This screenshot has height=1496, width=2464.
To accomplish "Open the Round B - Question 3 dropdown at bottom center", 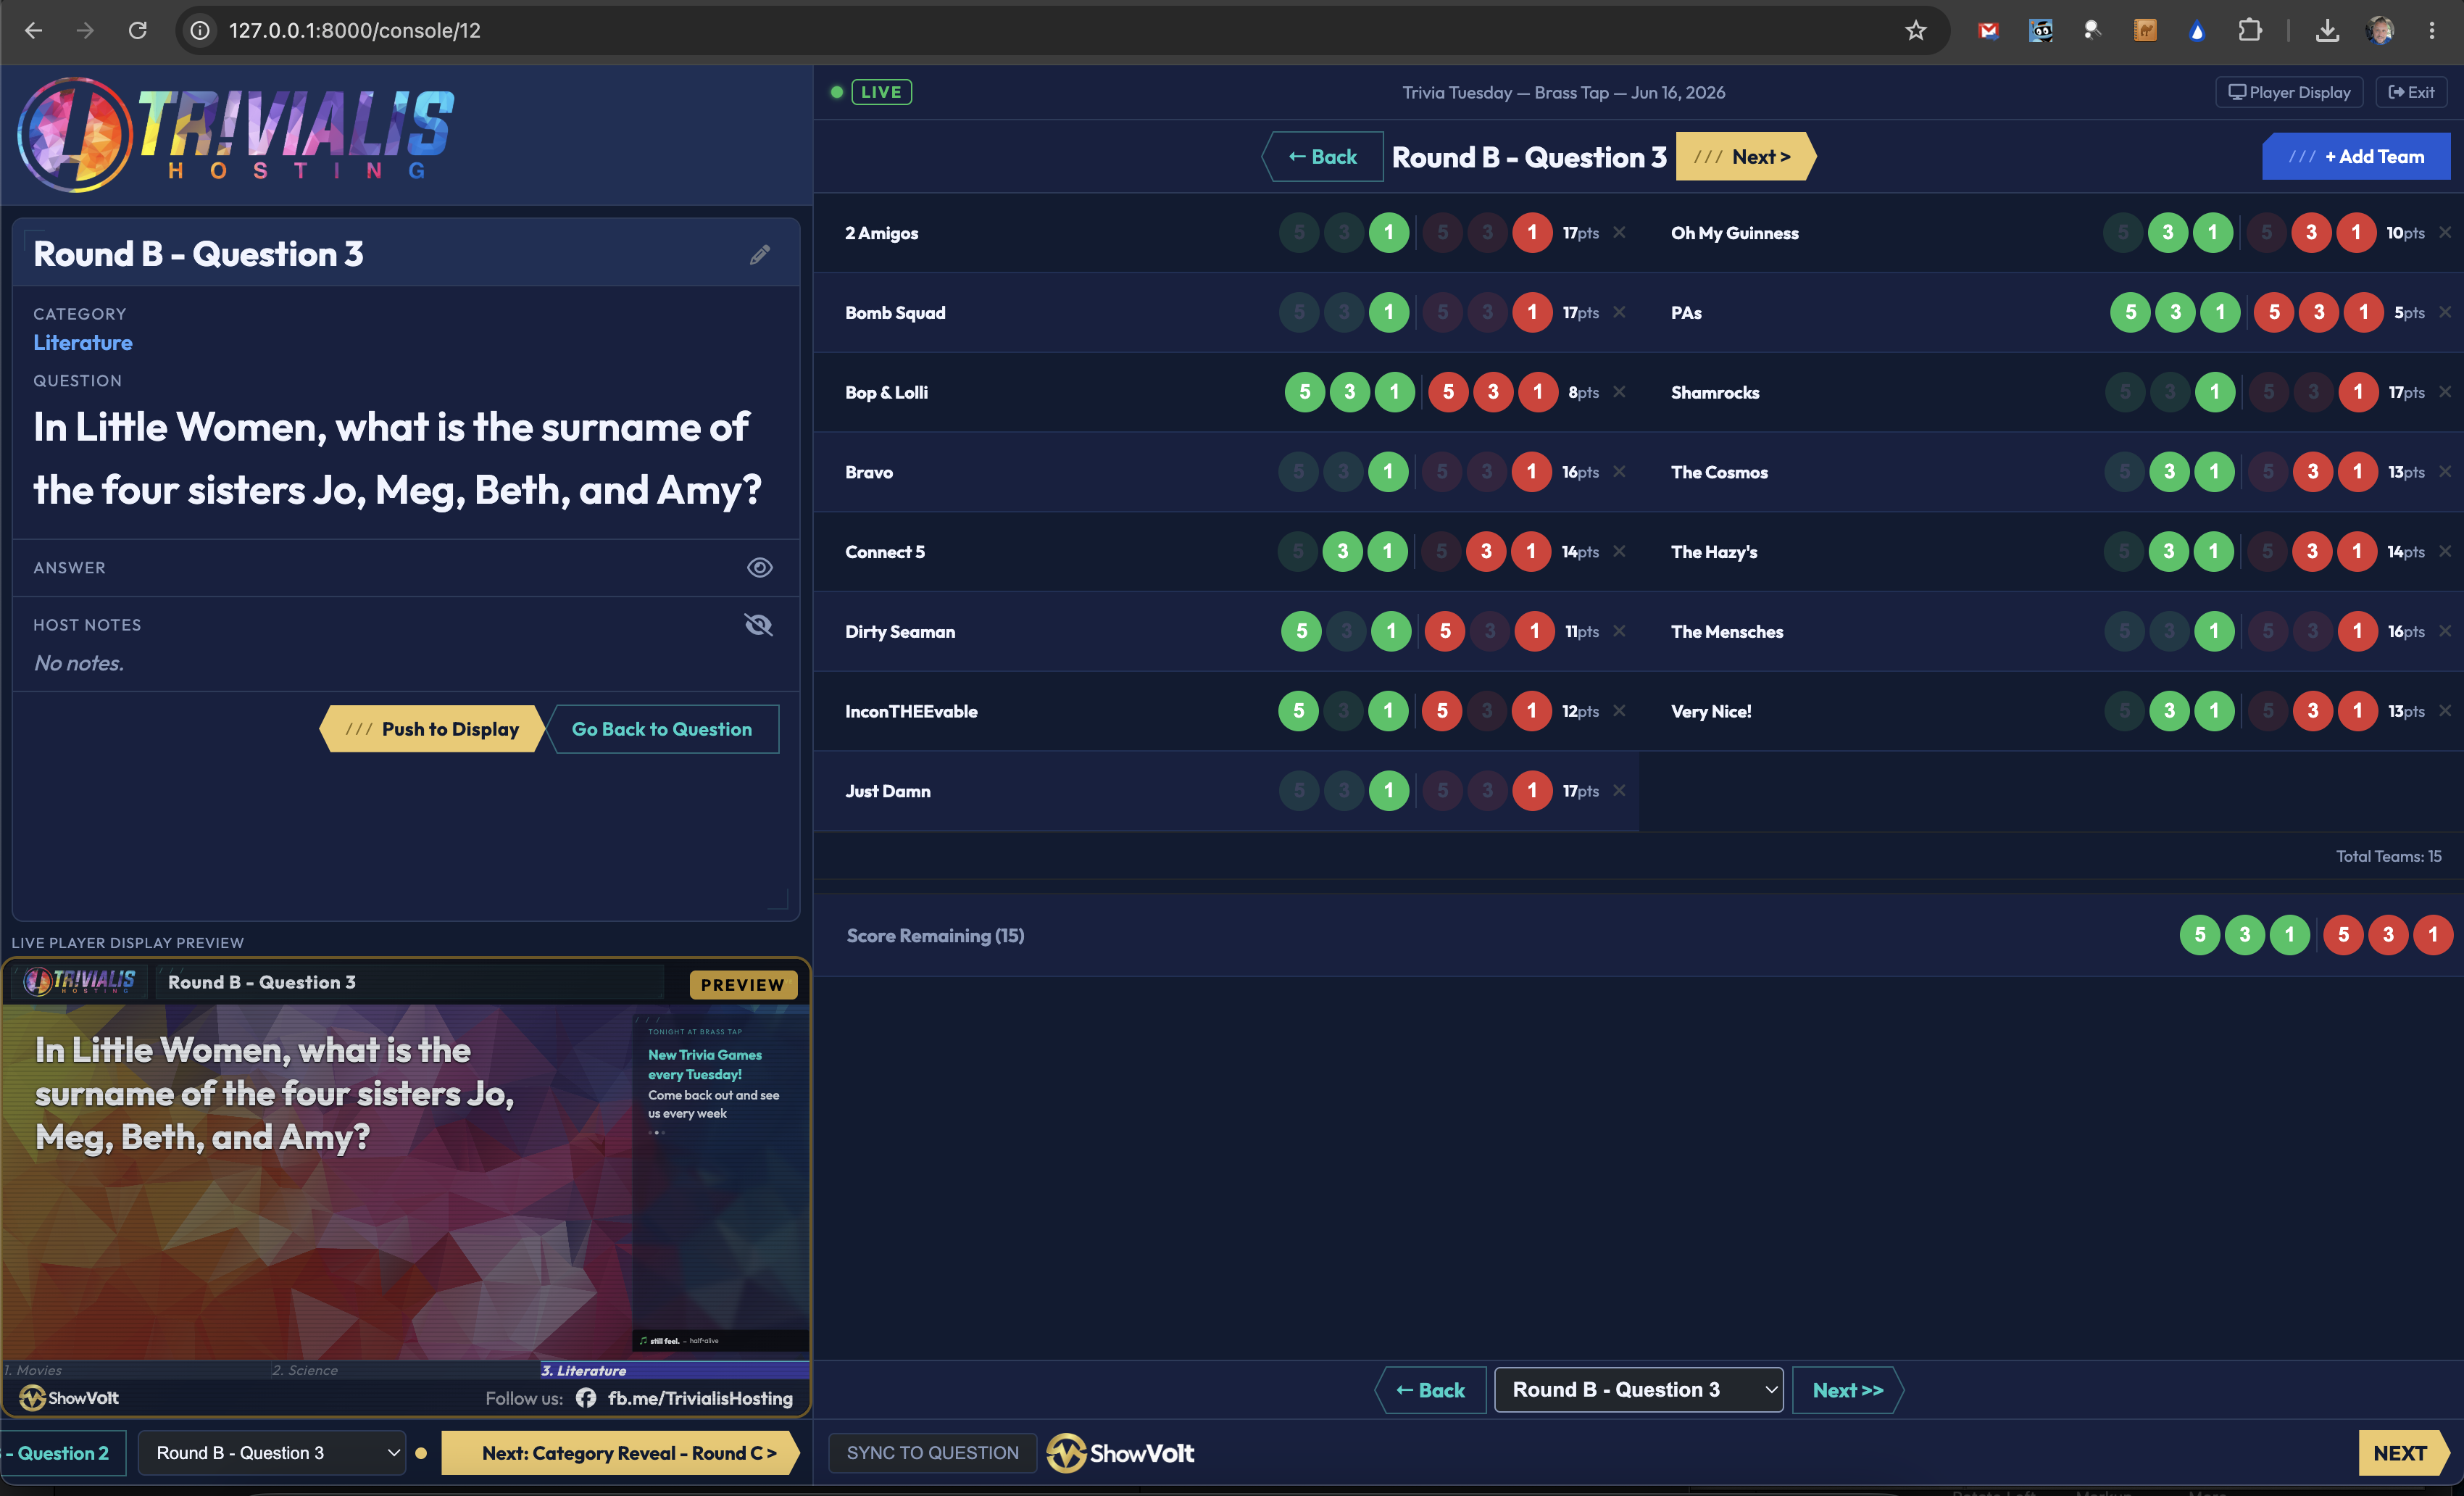I will pyautogui.click(x=1639, y=1390).
